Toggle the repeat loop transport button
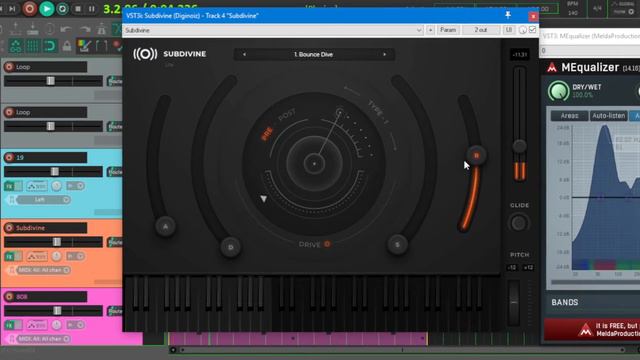640x360 pixels. tap(62, 9)
